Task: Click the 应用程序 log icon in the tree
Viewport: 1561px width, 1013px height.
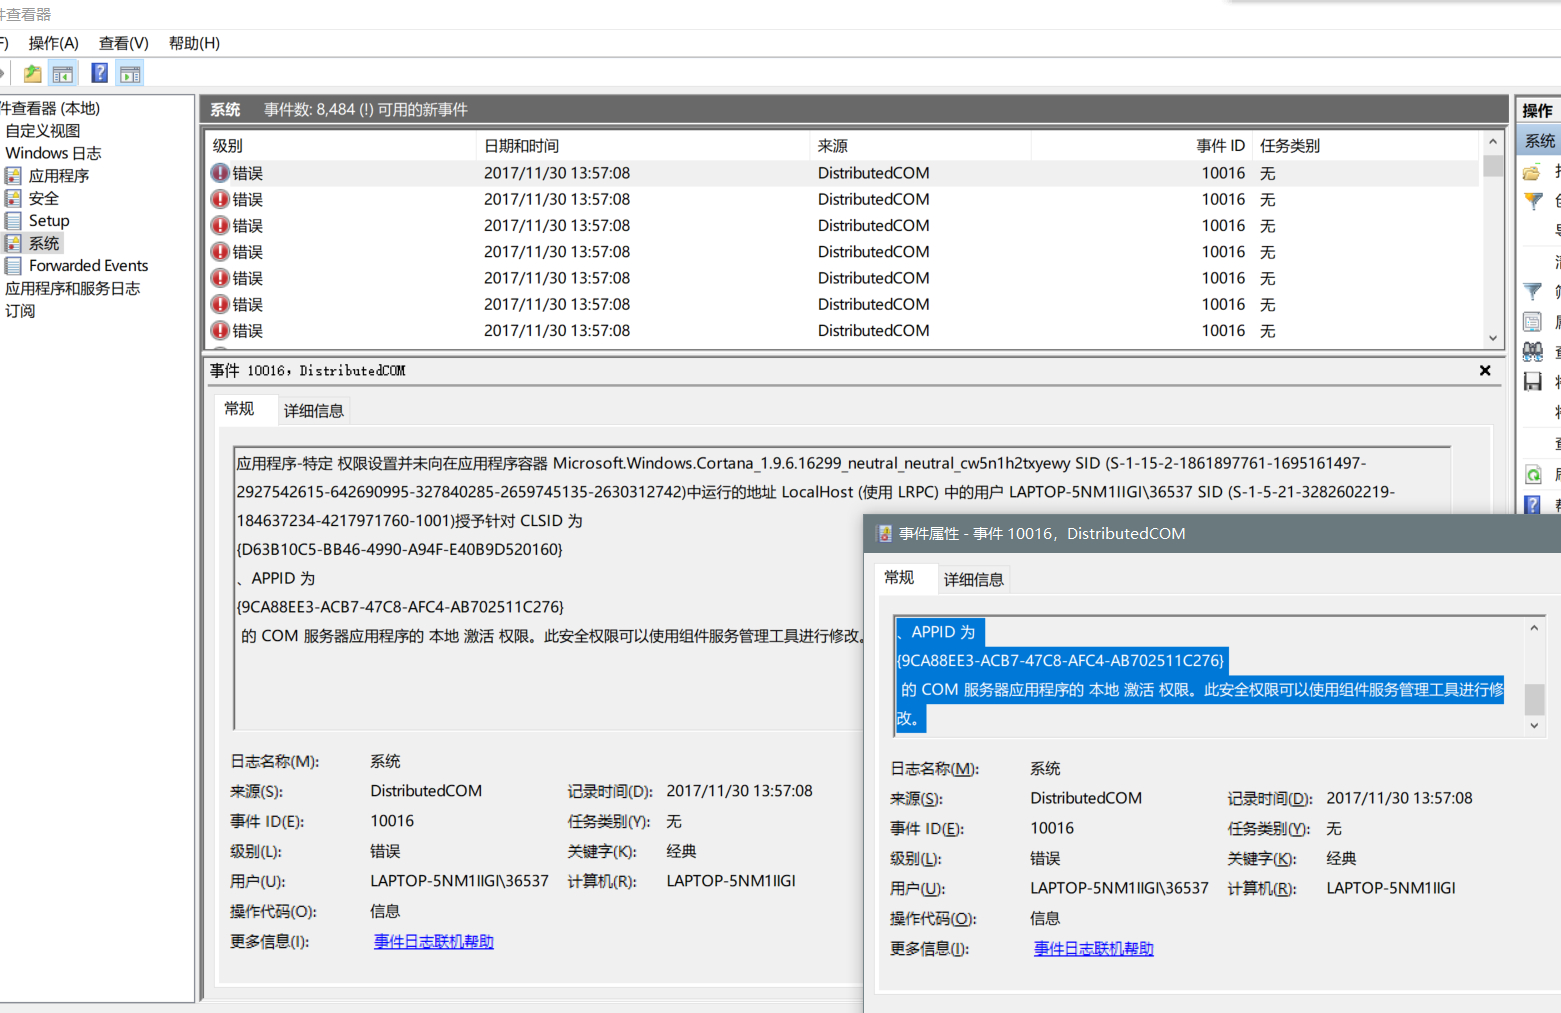Action: pos(13,176)
